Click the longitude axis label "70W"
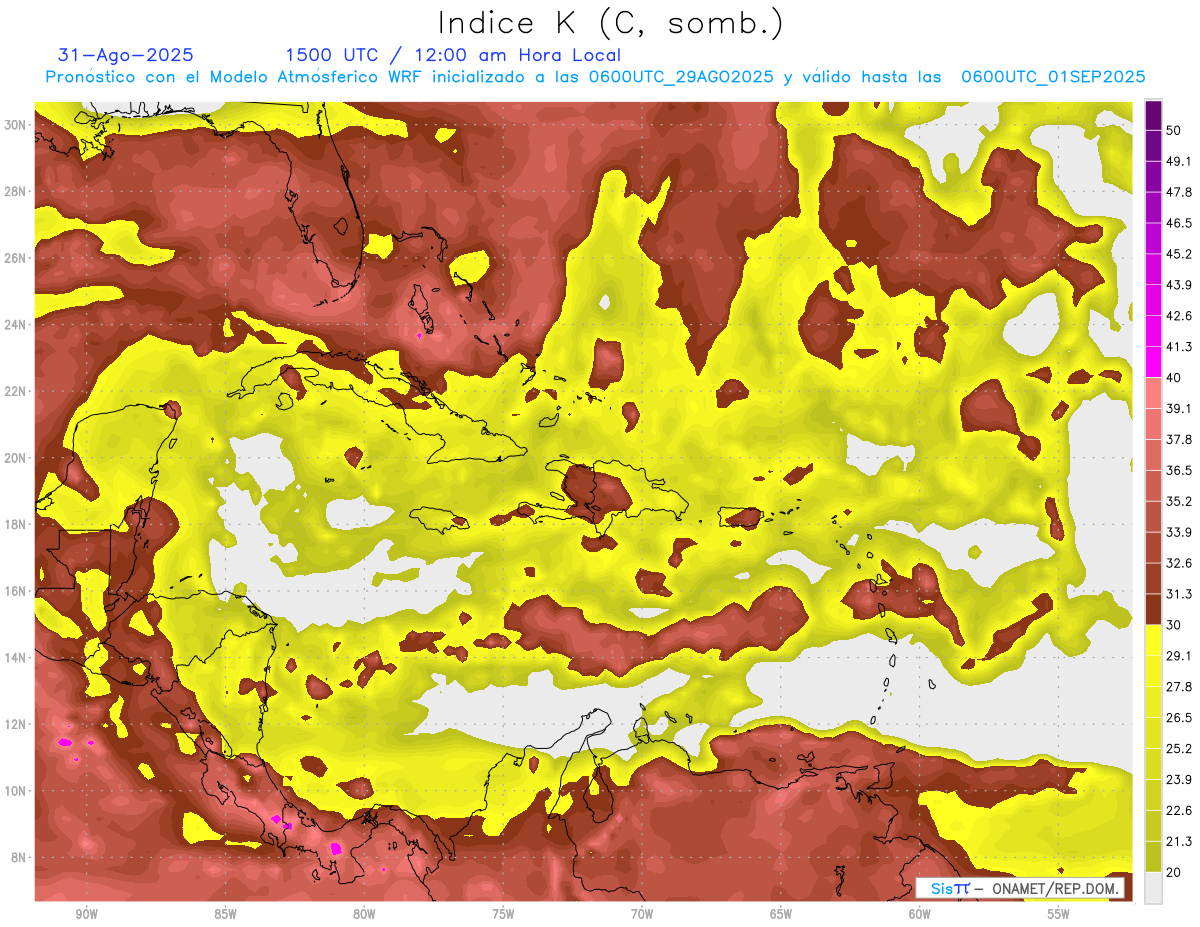The width and height of the screenshot is (1200, 927). pyautogui.click(x=642, y=915)
